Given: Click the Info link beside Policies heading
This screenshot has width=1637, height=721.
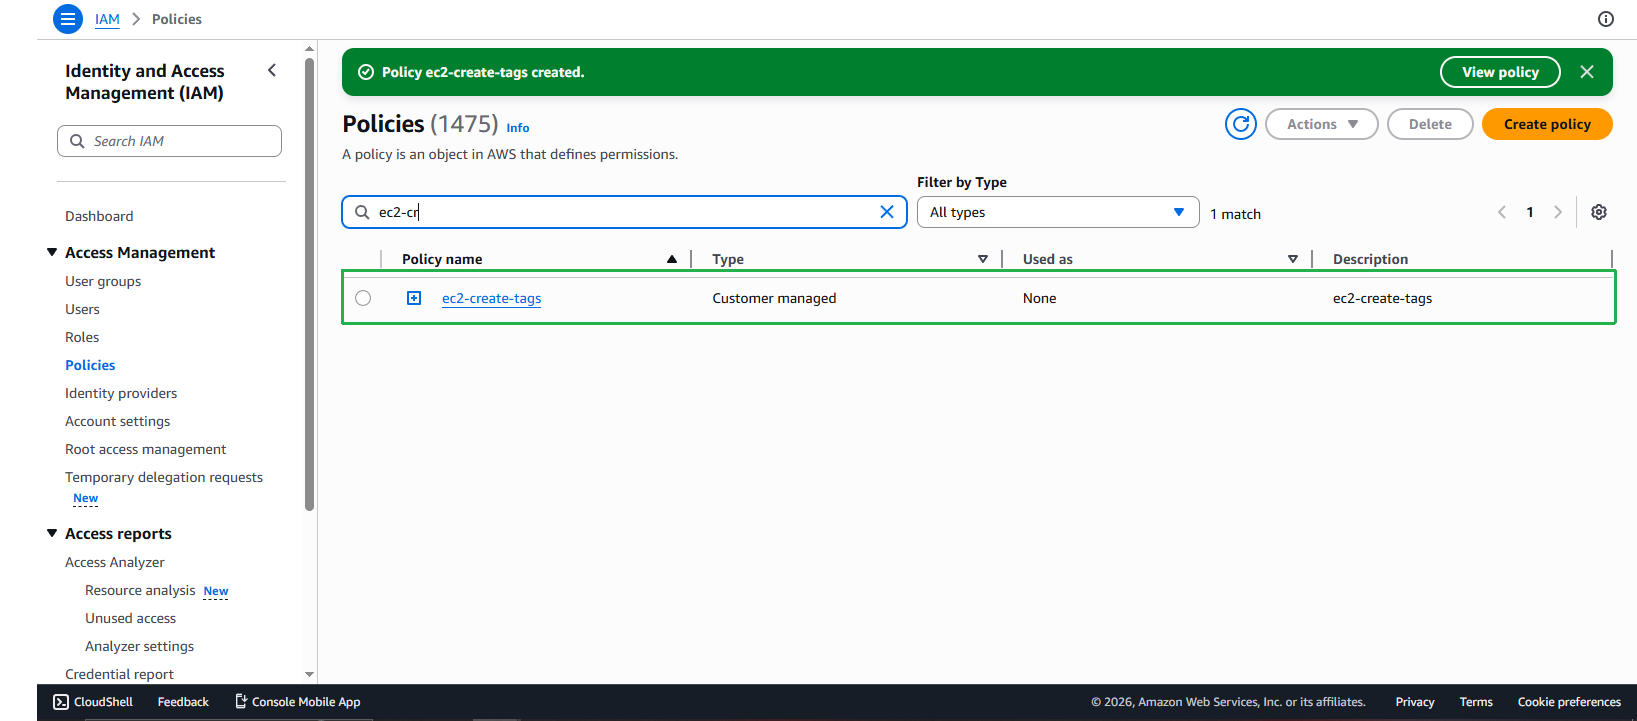Looking at the screenshot, I should tap(518, 128).
